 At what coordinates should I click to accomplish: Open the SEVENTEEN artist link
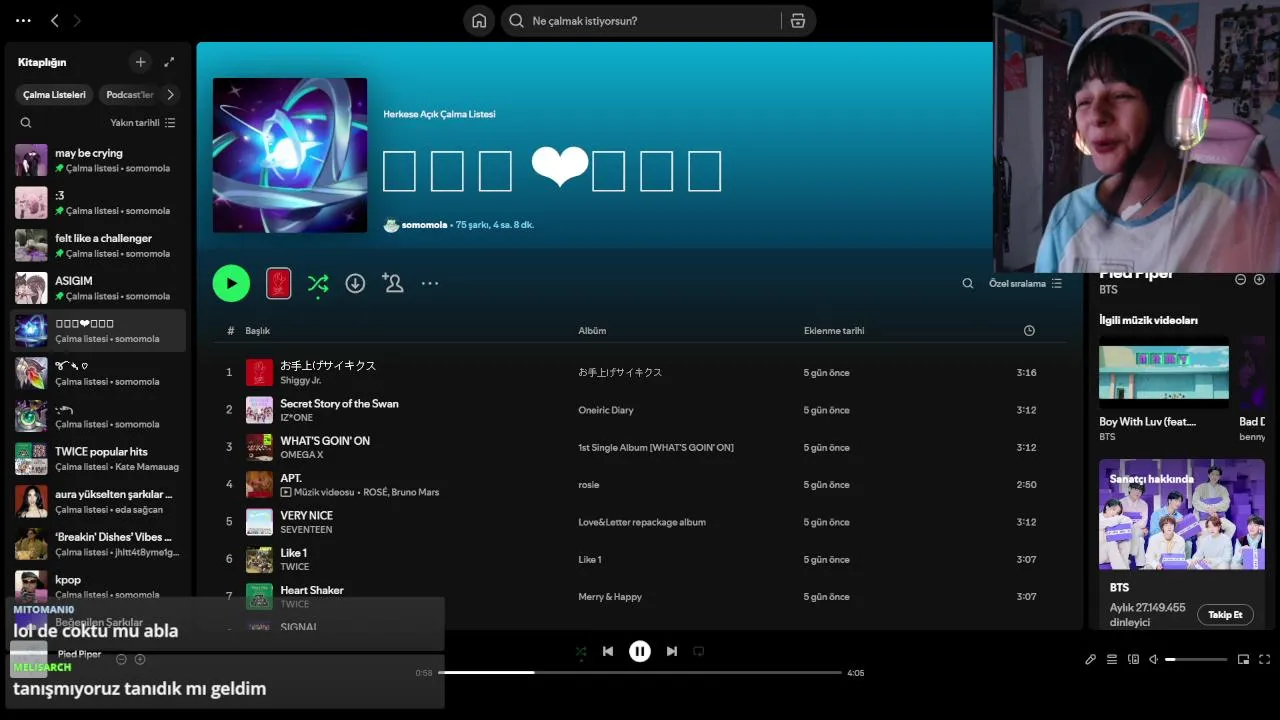point(306,530)
